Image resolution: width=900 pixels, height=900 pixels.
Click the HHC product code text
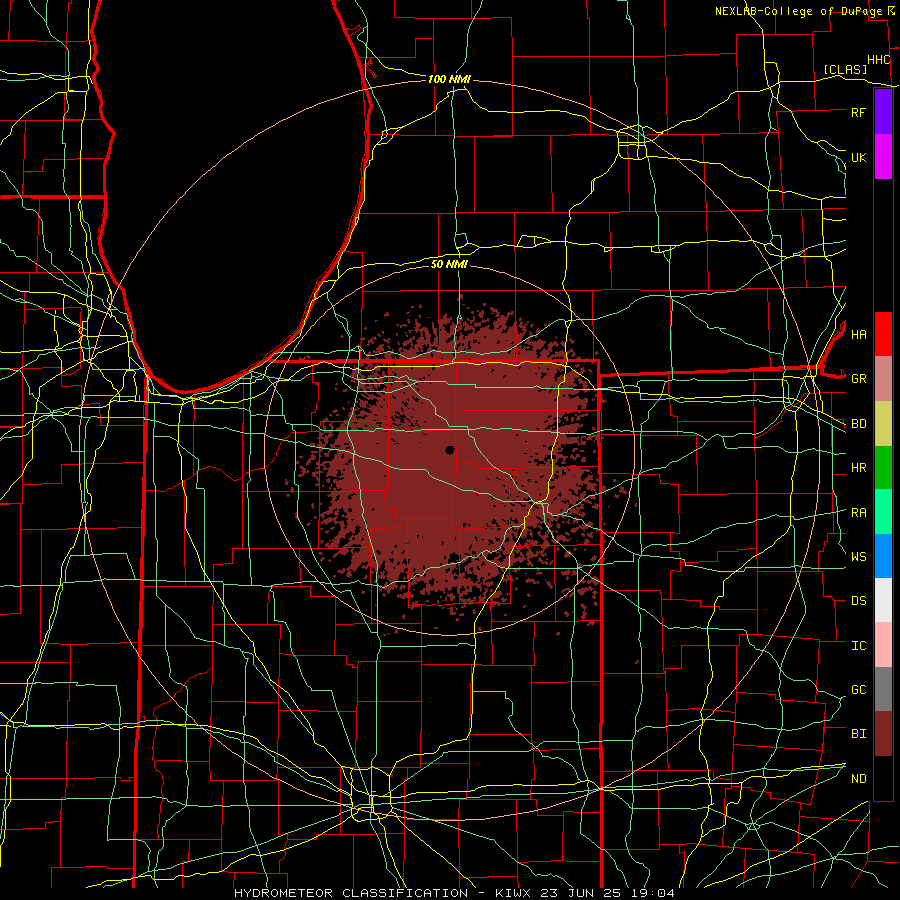coord(878,60)
